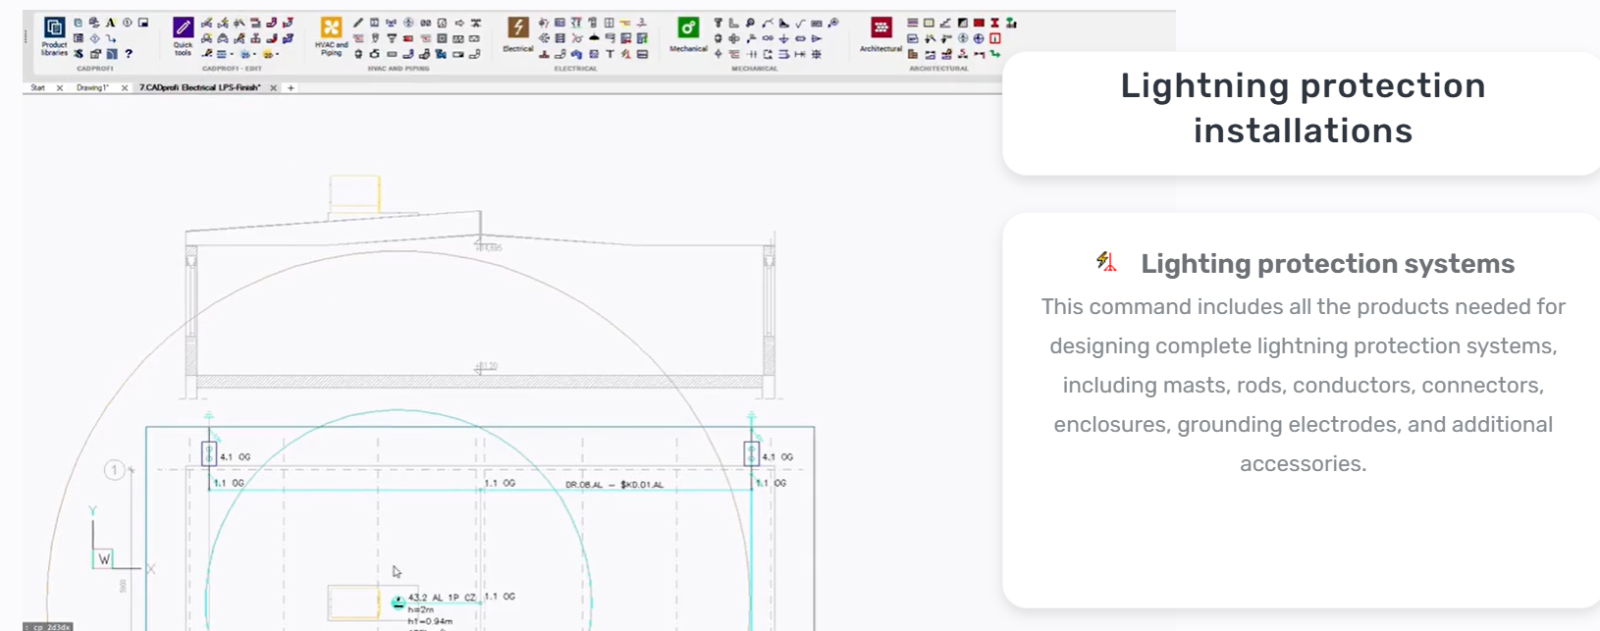Select the 43.2 AL air terminal symbol
The image size is (1600, 631).
[398, 602]
